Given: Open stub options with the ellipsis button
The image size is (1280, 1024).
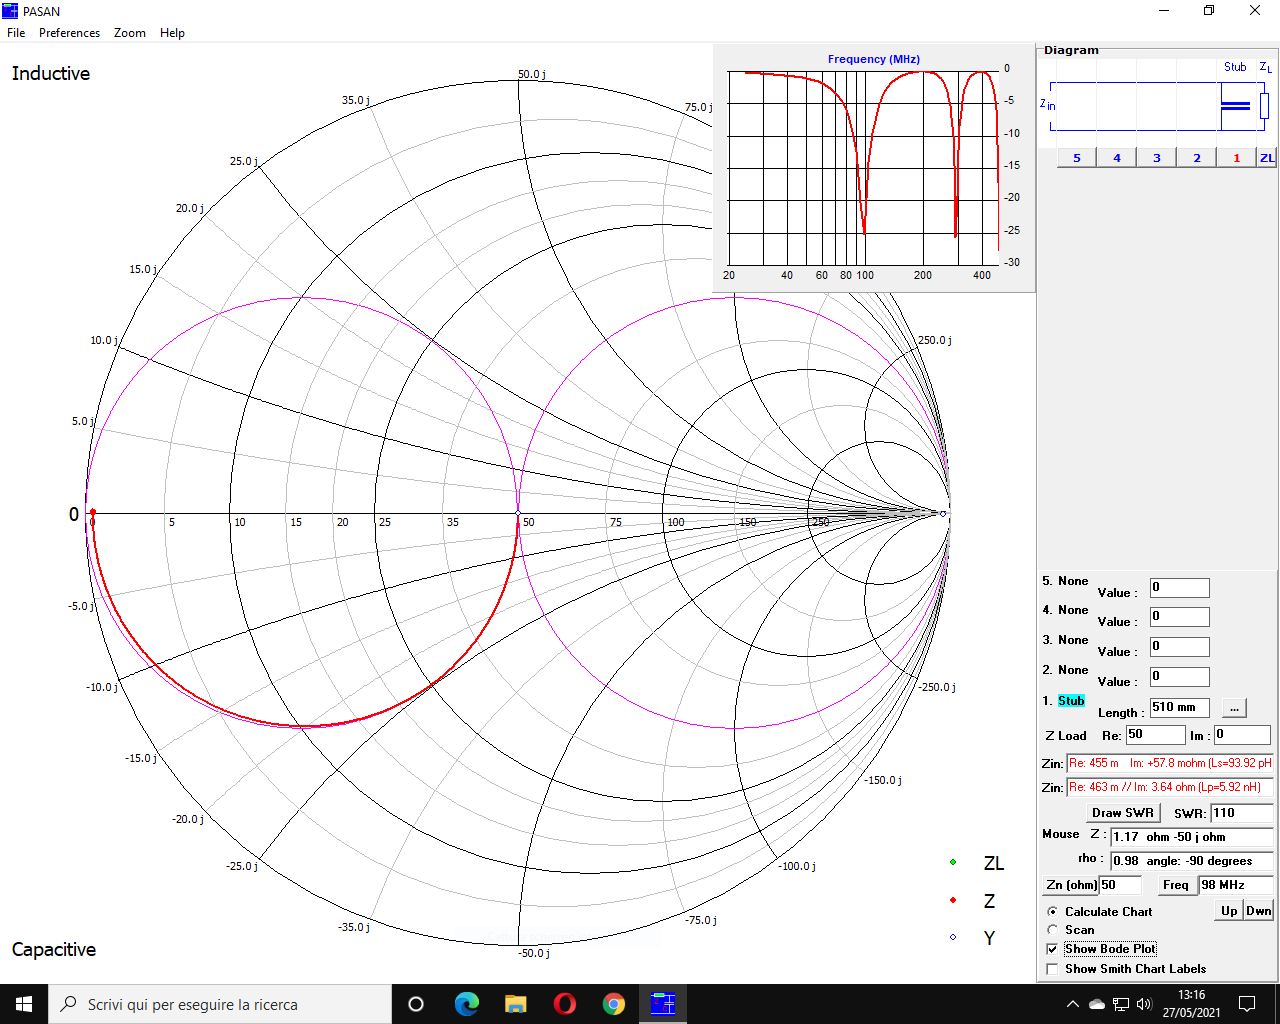Looking at the screenshot, I should (1234, 707).
